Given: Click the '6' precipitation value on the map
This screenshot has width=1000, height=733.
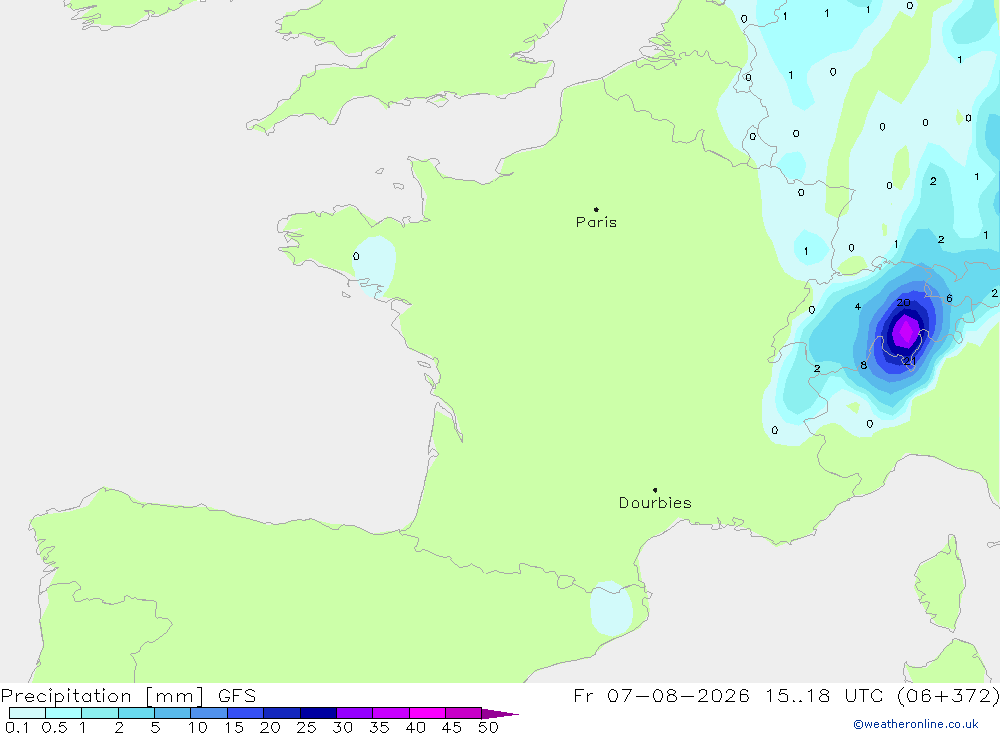Looking at the screenshot, I should 949,299.
